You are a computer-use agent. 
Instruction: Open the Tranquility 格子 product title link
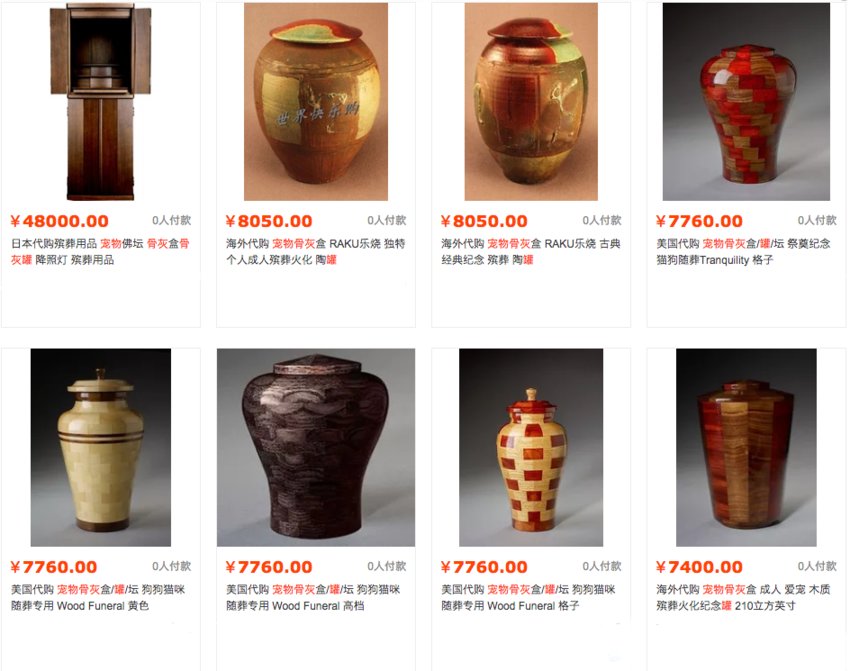click(x=743, y=251)
